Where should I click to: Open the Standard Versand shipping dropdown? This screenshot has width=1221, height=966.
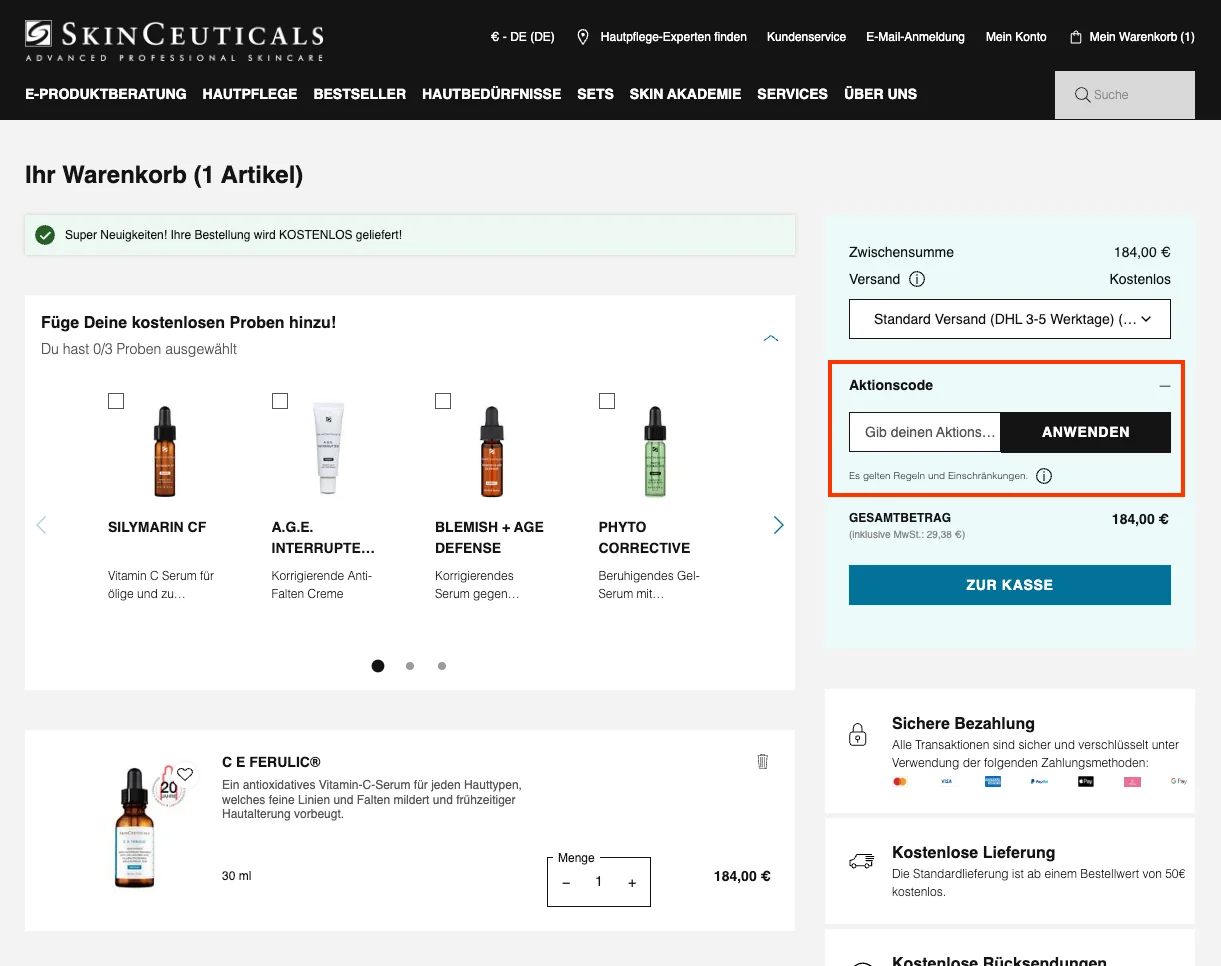click(x=1009, y=318)
